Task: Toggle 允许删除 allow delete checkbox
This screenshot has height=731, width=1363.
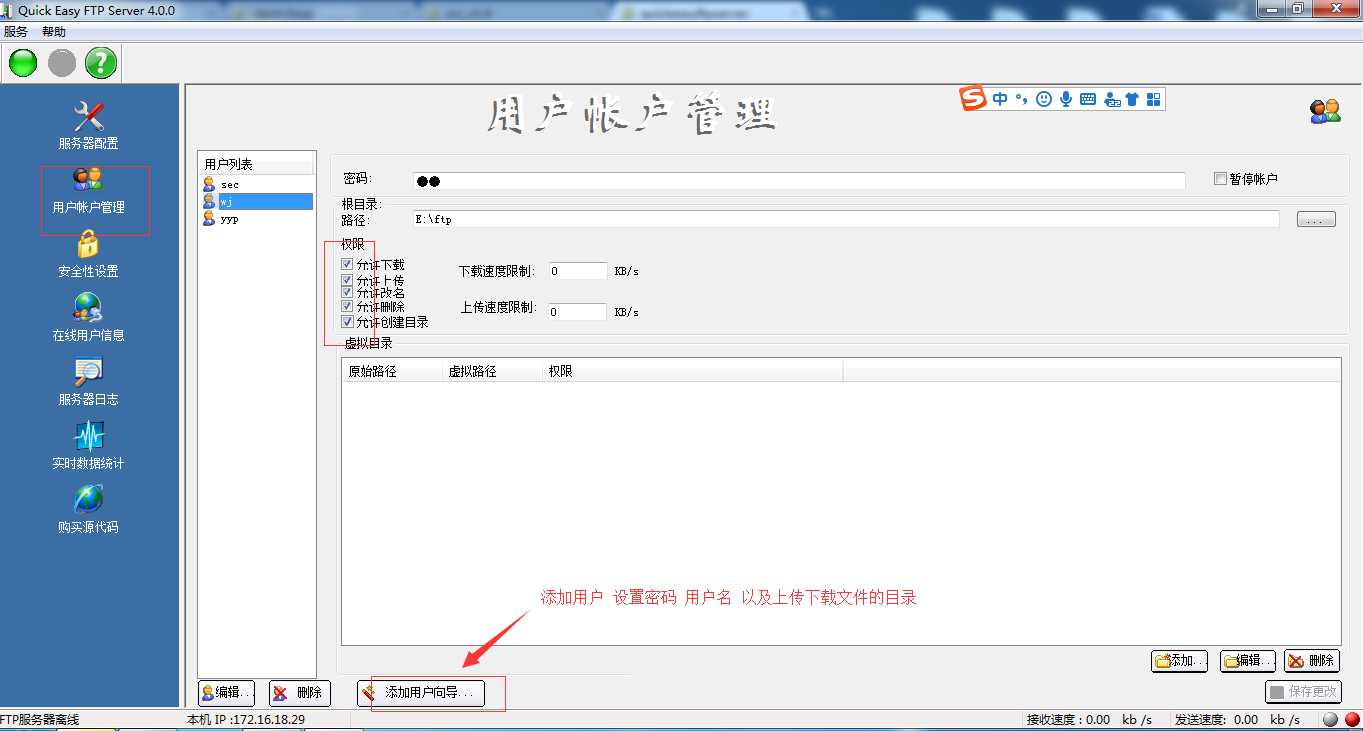Action: point(347,307)
